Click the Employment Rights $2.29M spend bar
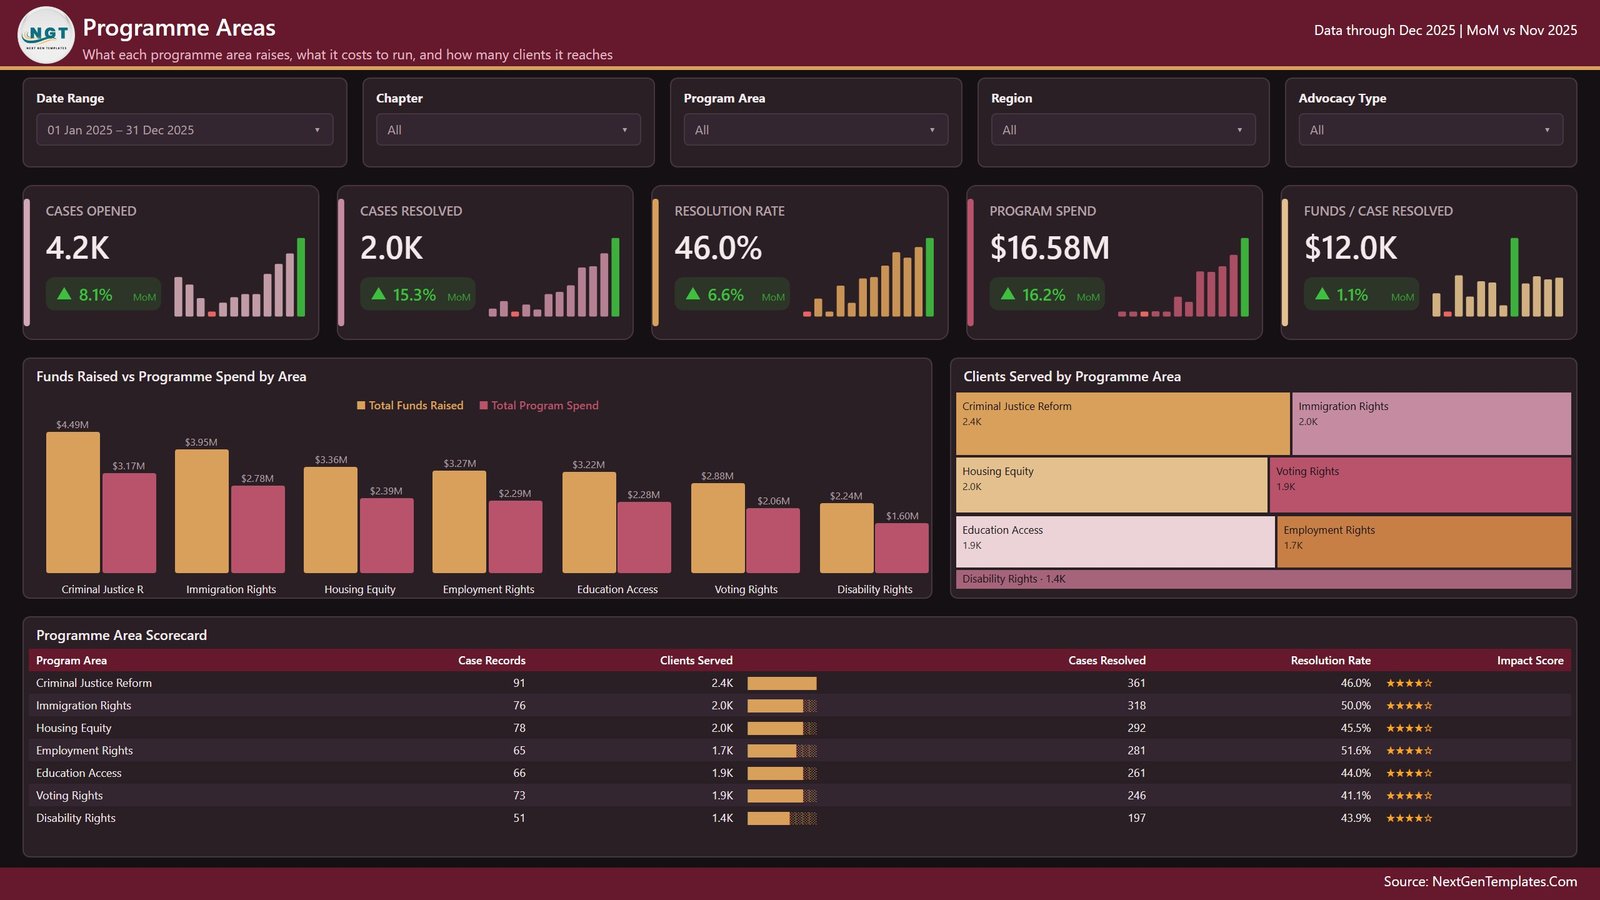Image resolution: width=1600 pixels, height=900 pixels. (x=516, y=537)
